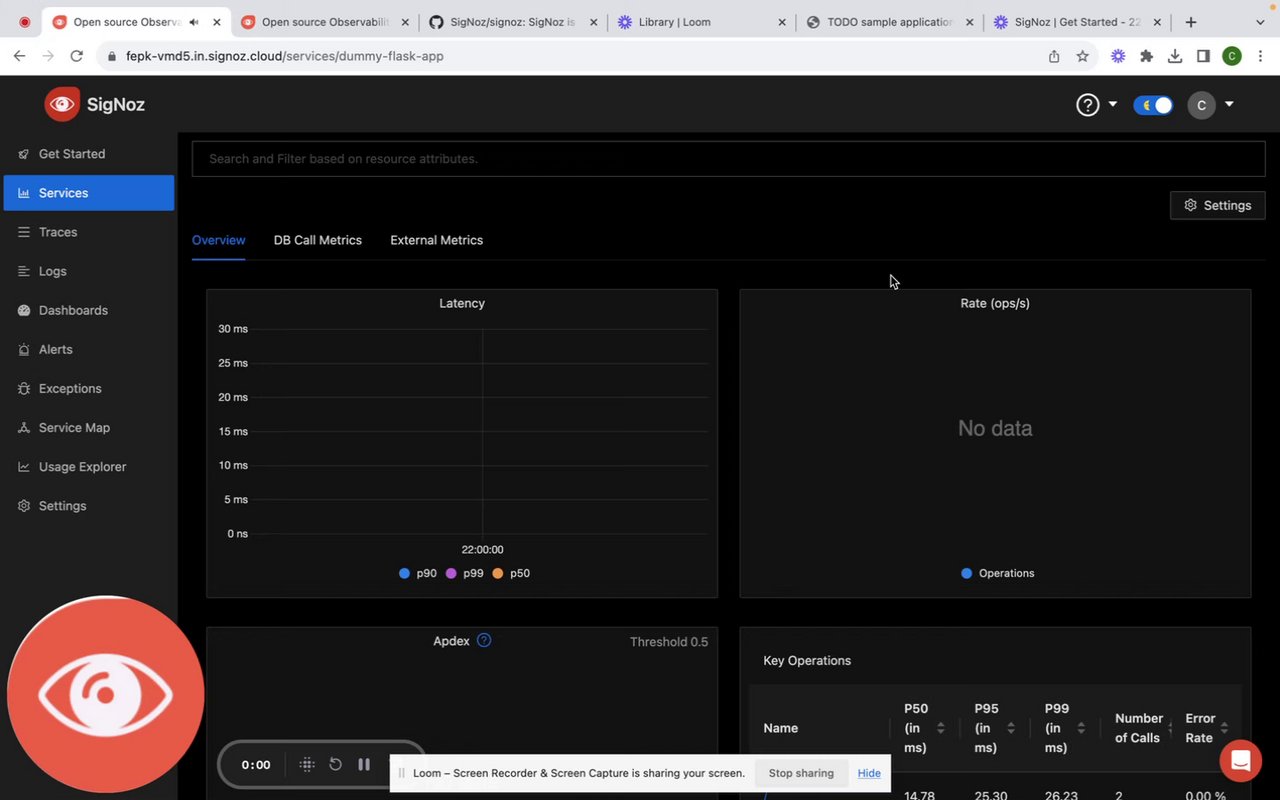Sort Key Operations by P95 column

click(x=1010, y=728)
